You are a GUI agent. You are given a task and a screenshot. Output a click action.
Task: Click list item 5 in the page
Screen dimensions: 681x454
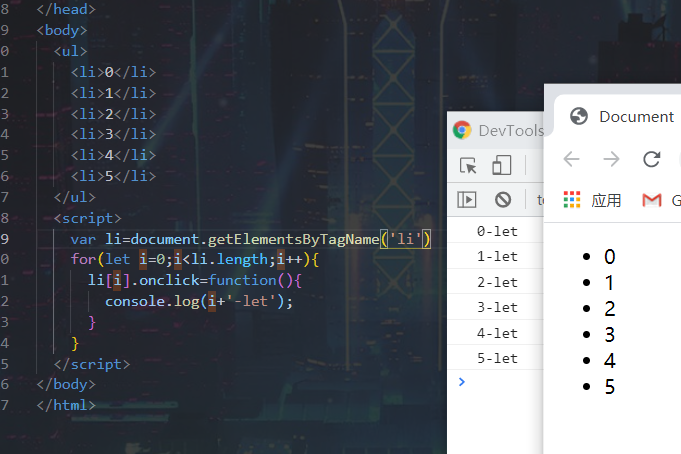[609, 387]
